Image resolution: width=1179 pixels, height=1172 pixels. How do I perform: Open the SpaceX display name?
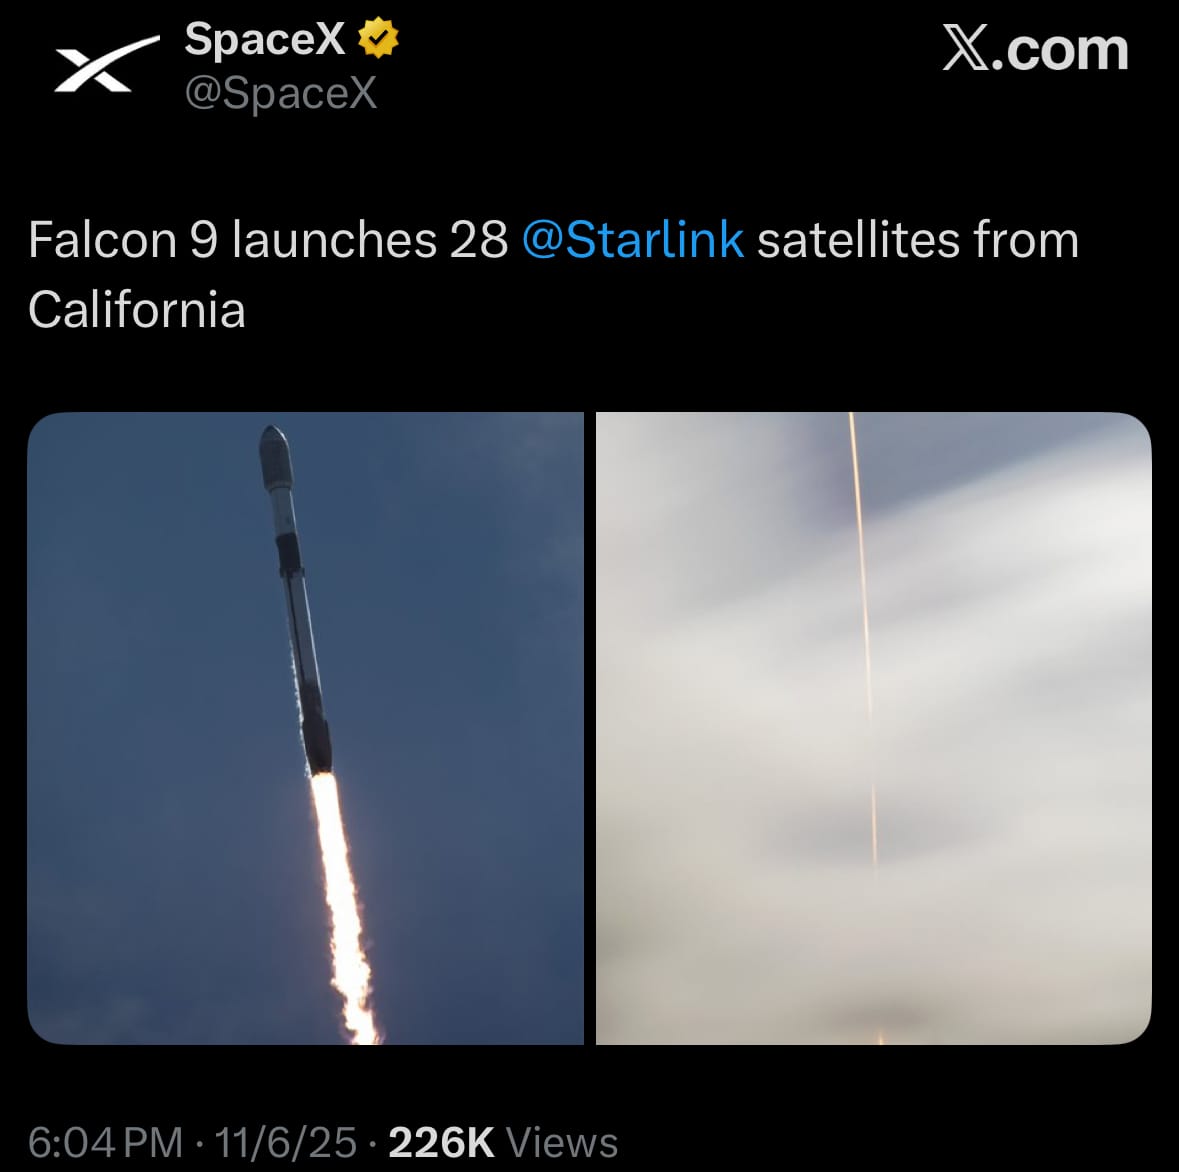point(264,40)
